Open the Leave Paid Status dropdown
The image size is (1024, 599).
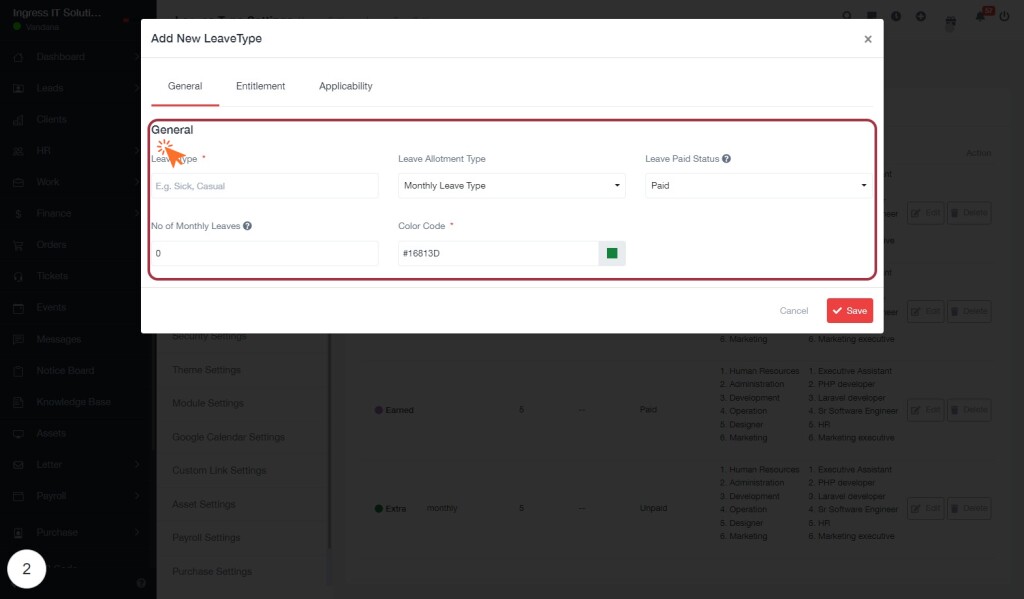point(758,186)
